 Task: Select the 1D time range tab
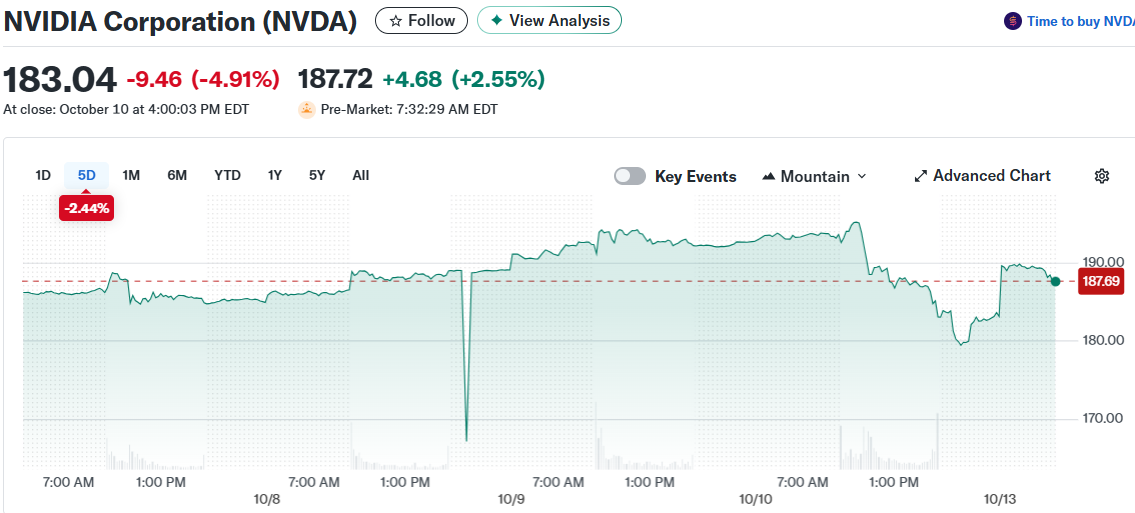[x=43, y=175]
